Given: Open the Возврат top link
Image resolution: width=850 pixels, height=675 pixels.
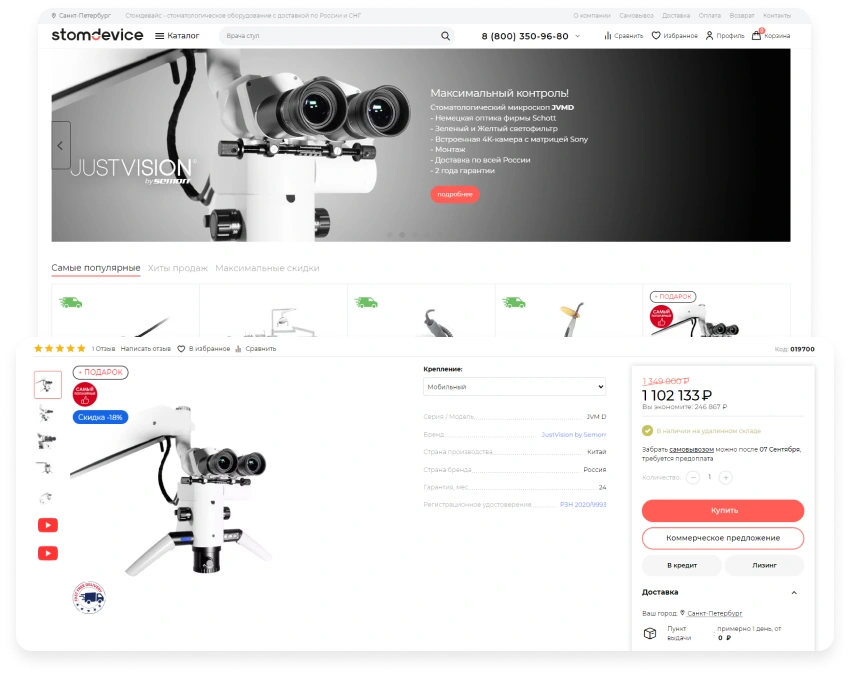Looking at the screenshot, I should (x=742, y=16).
